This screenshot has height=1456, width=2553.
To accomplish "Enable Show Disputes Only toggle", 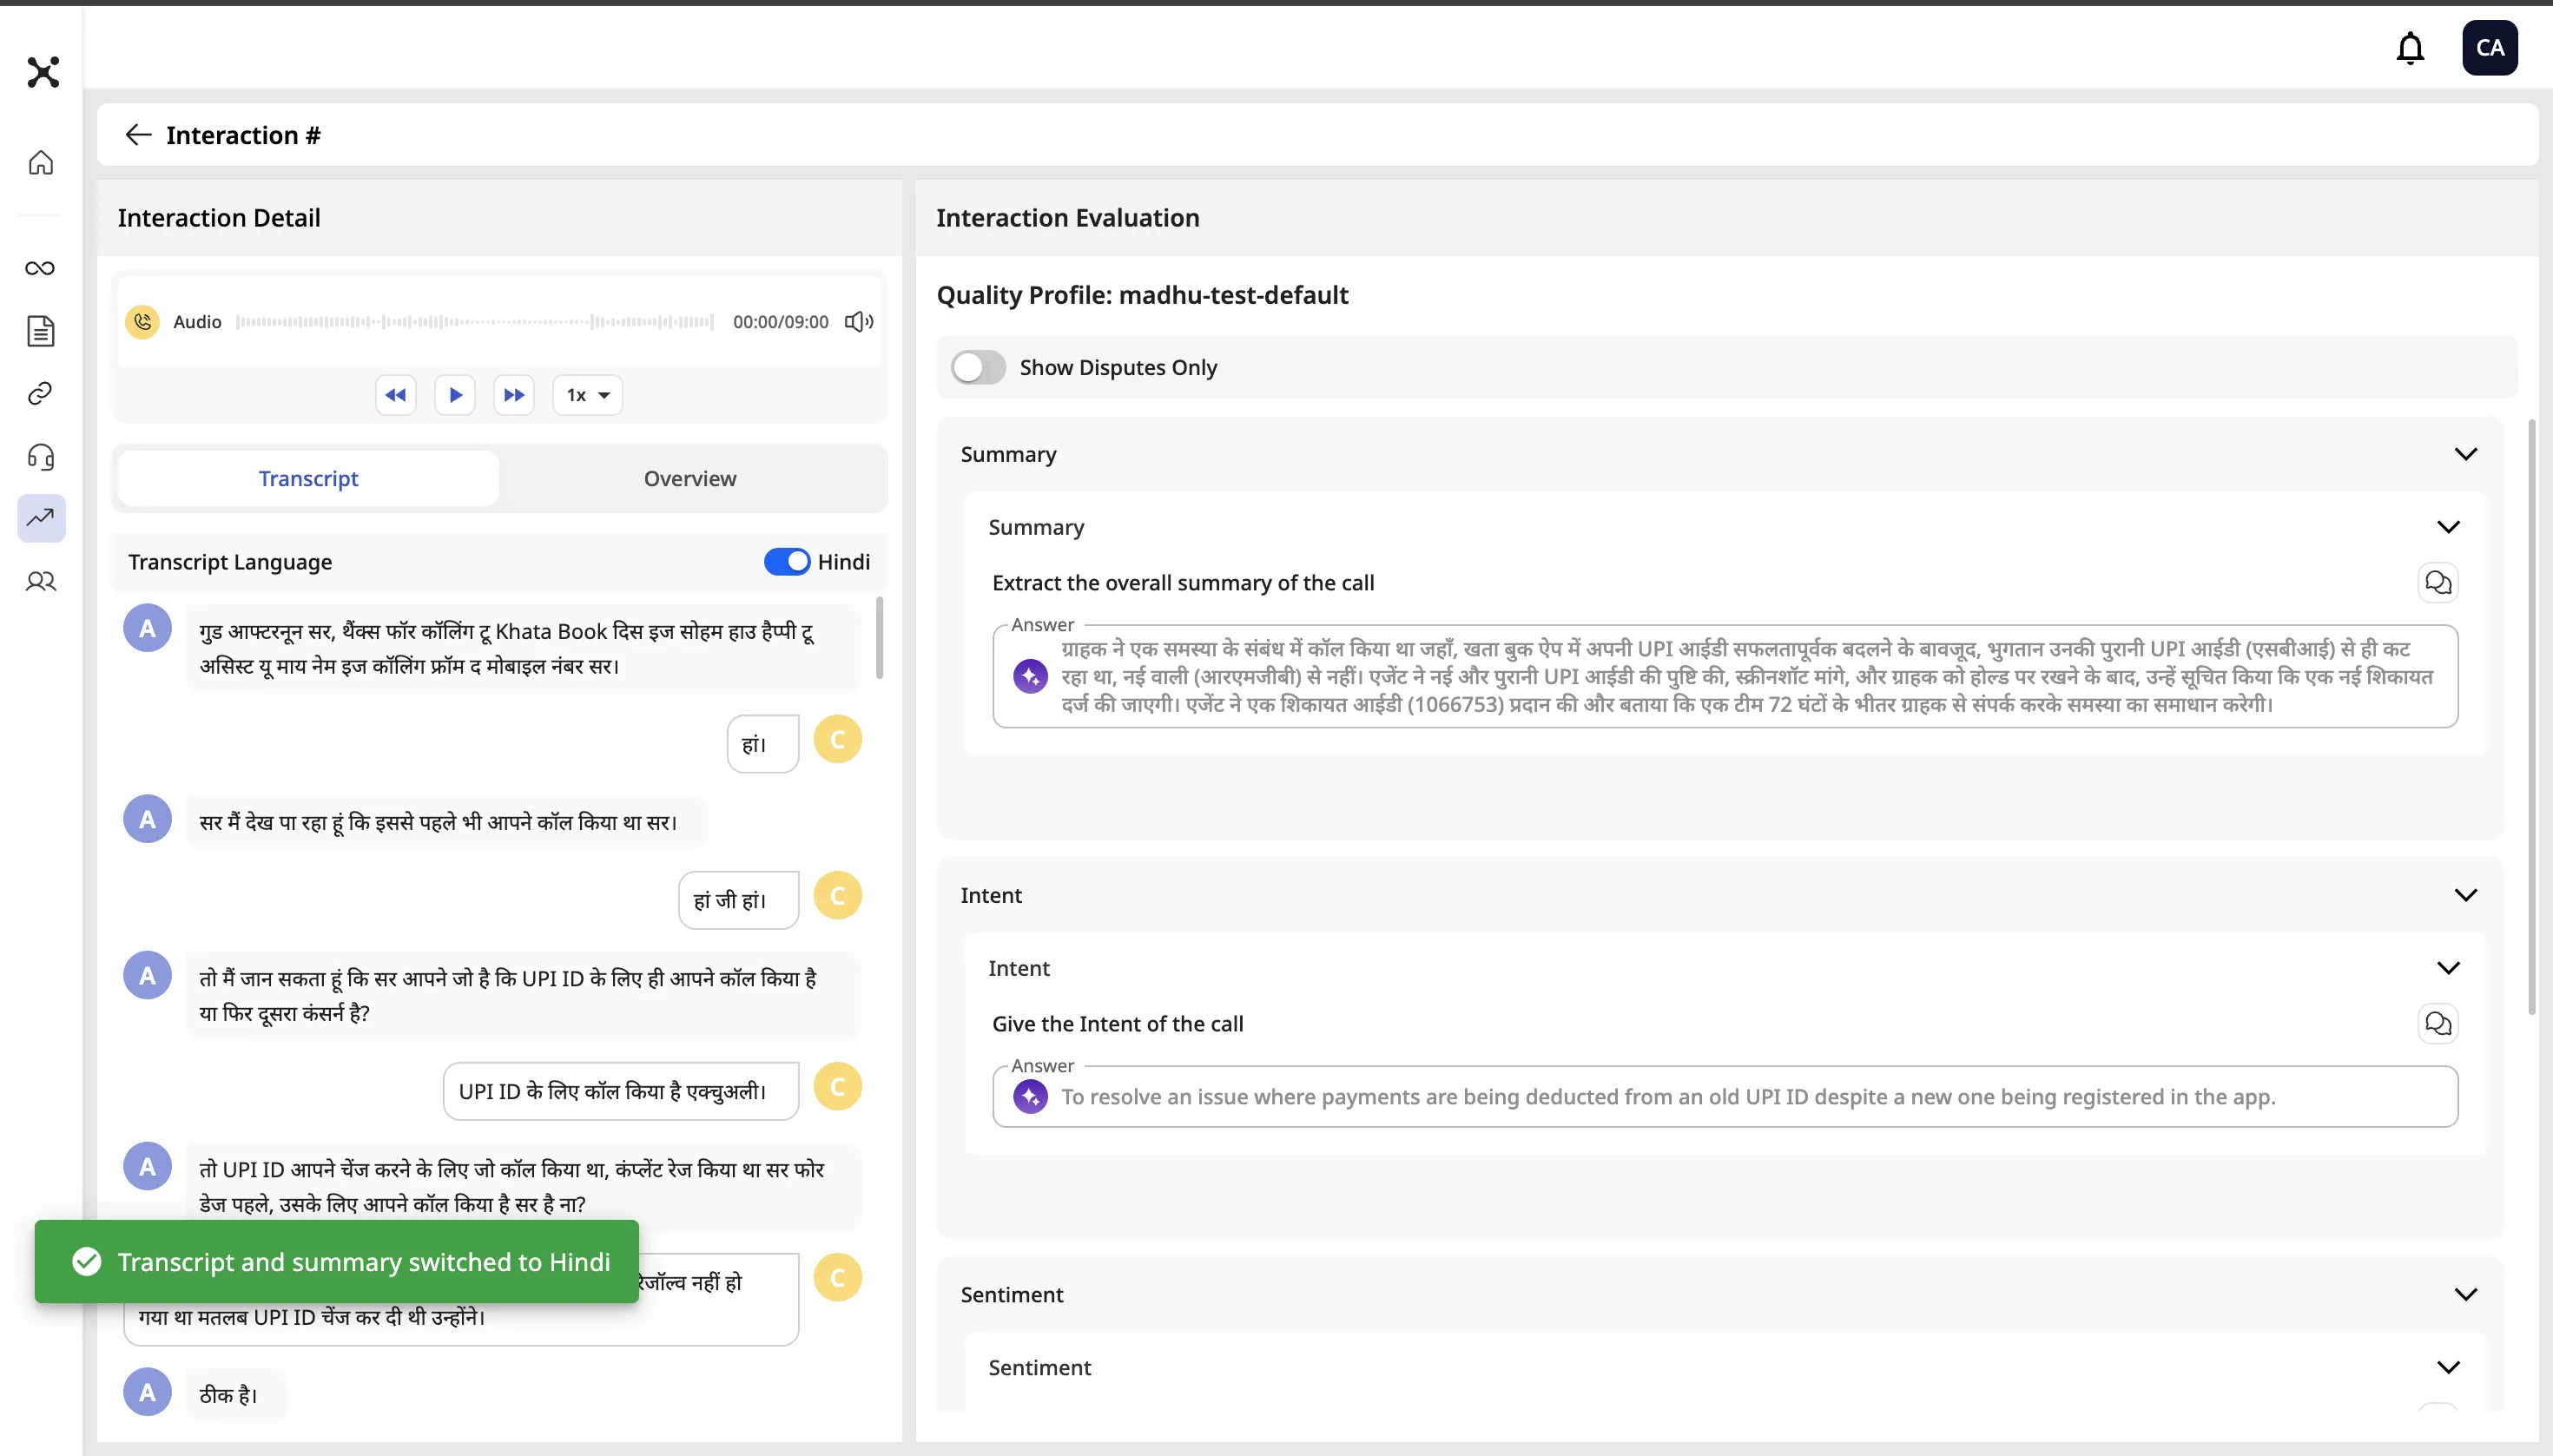I will point(978,368).
